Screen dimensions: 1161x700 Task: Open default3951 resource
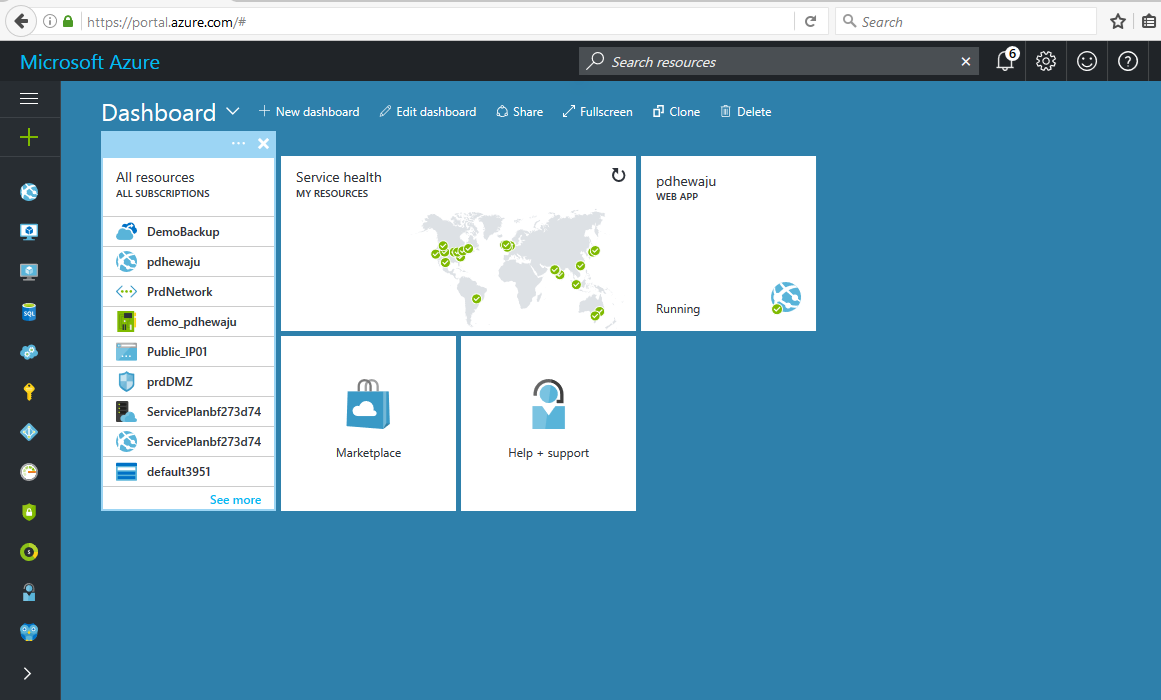188,472
